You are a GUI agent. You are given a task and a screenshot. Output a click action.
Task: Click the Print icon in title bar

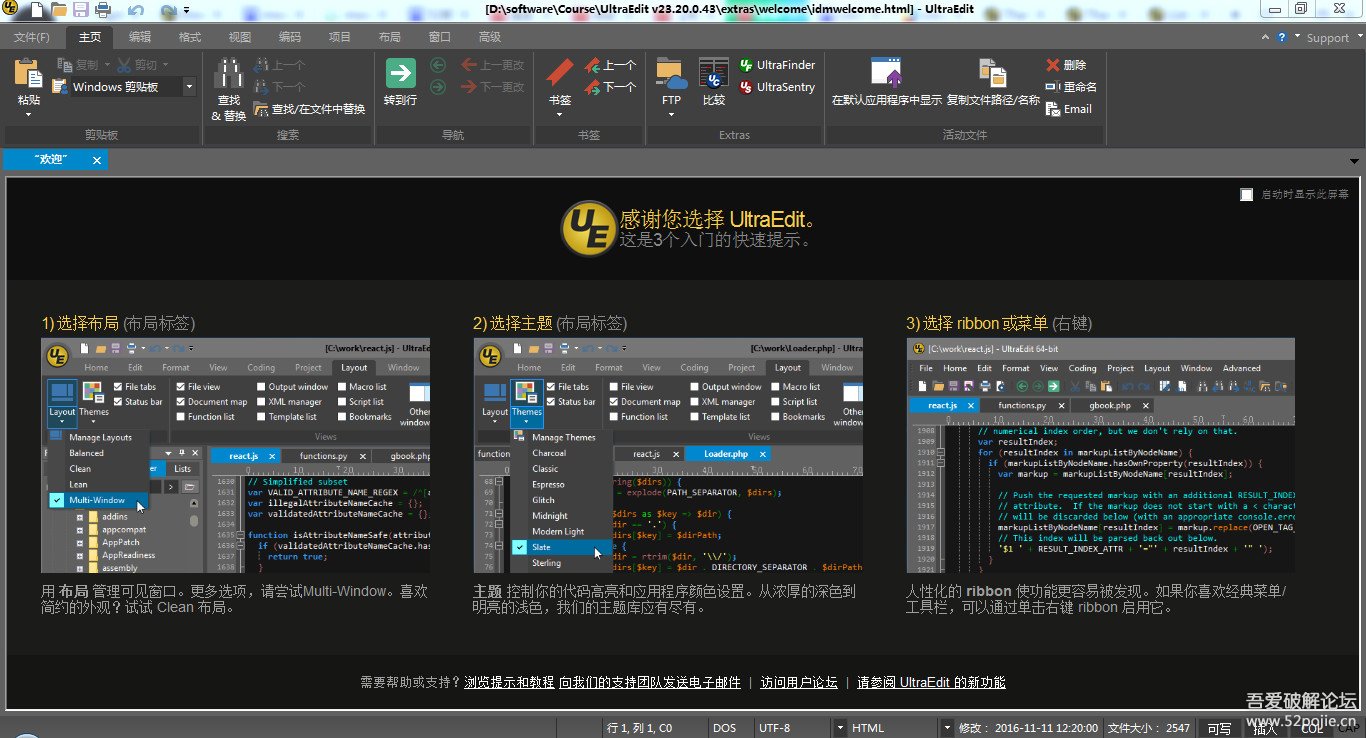[x=102, y=10]
